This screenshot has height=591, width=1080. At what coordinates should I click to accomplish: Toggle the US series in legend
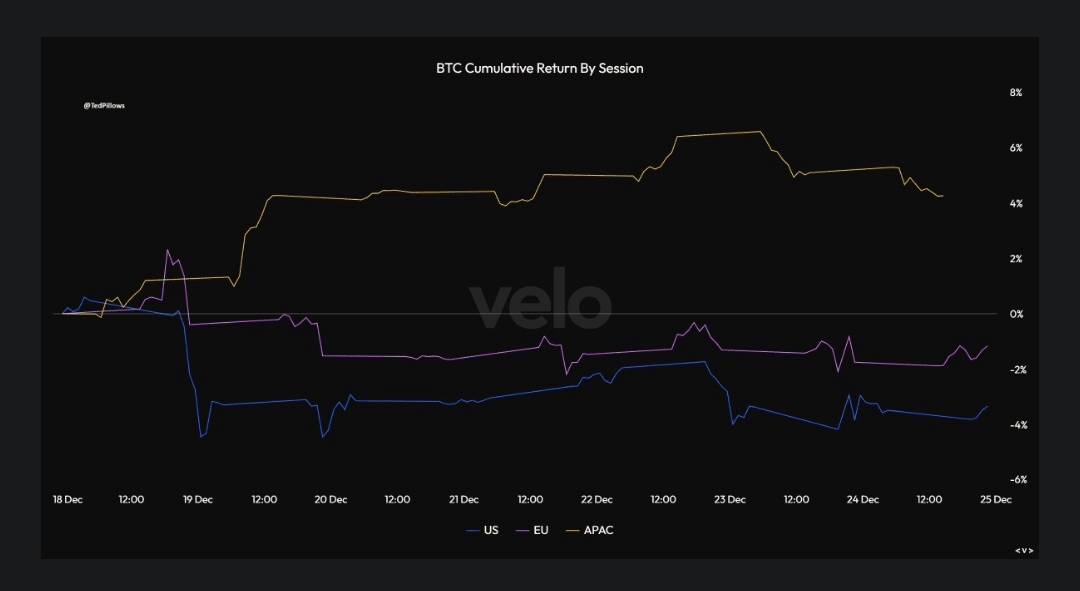pyautogui.click(x=490, y=530)
